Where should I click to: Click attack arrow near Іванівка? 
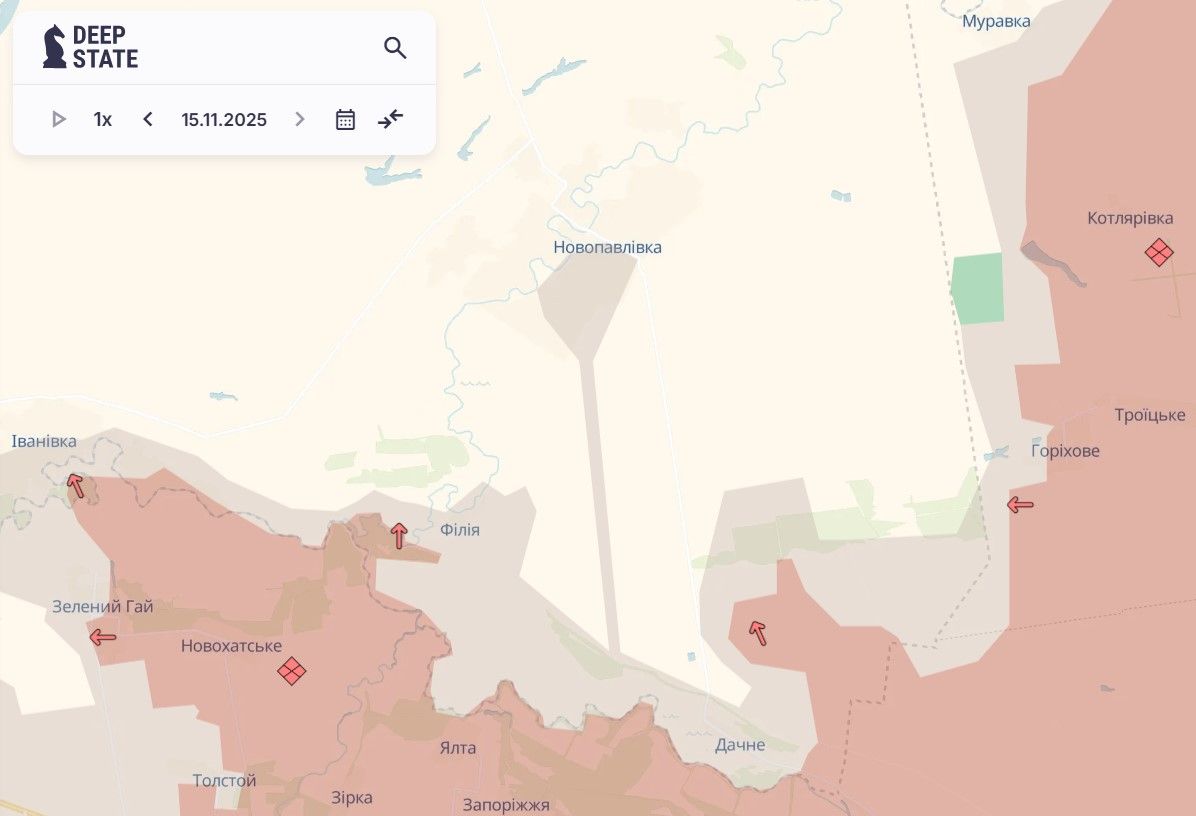[76, 486]
